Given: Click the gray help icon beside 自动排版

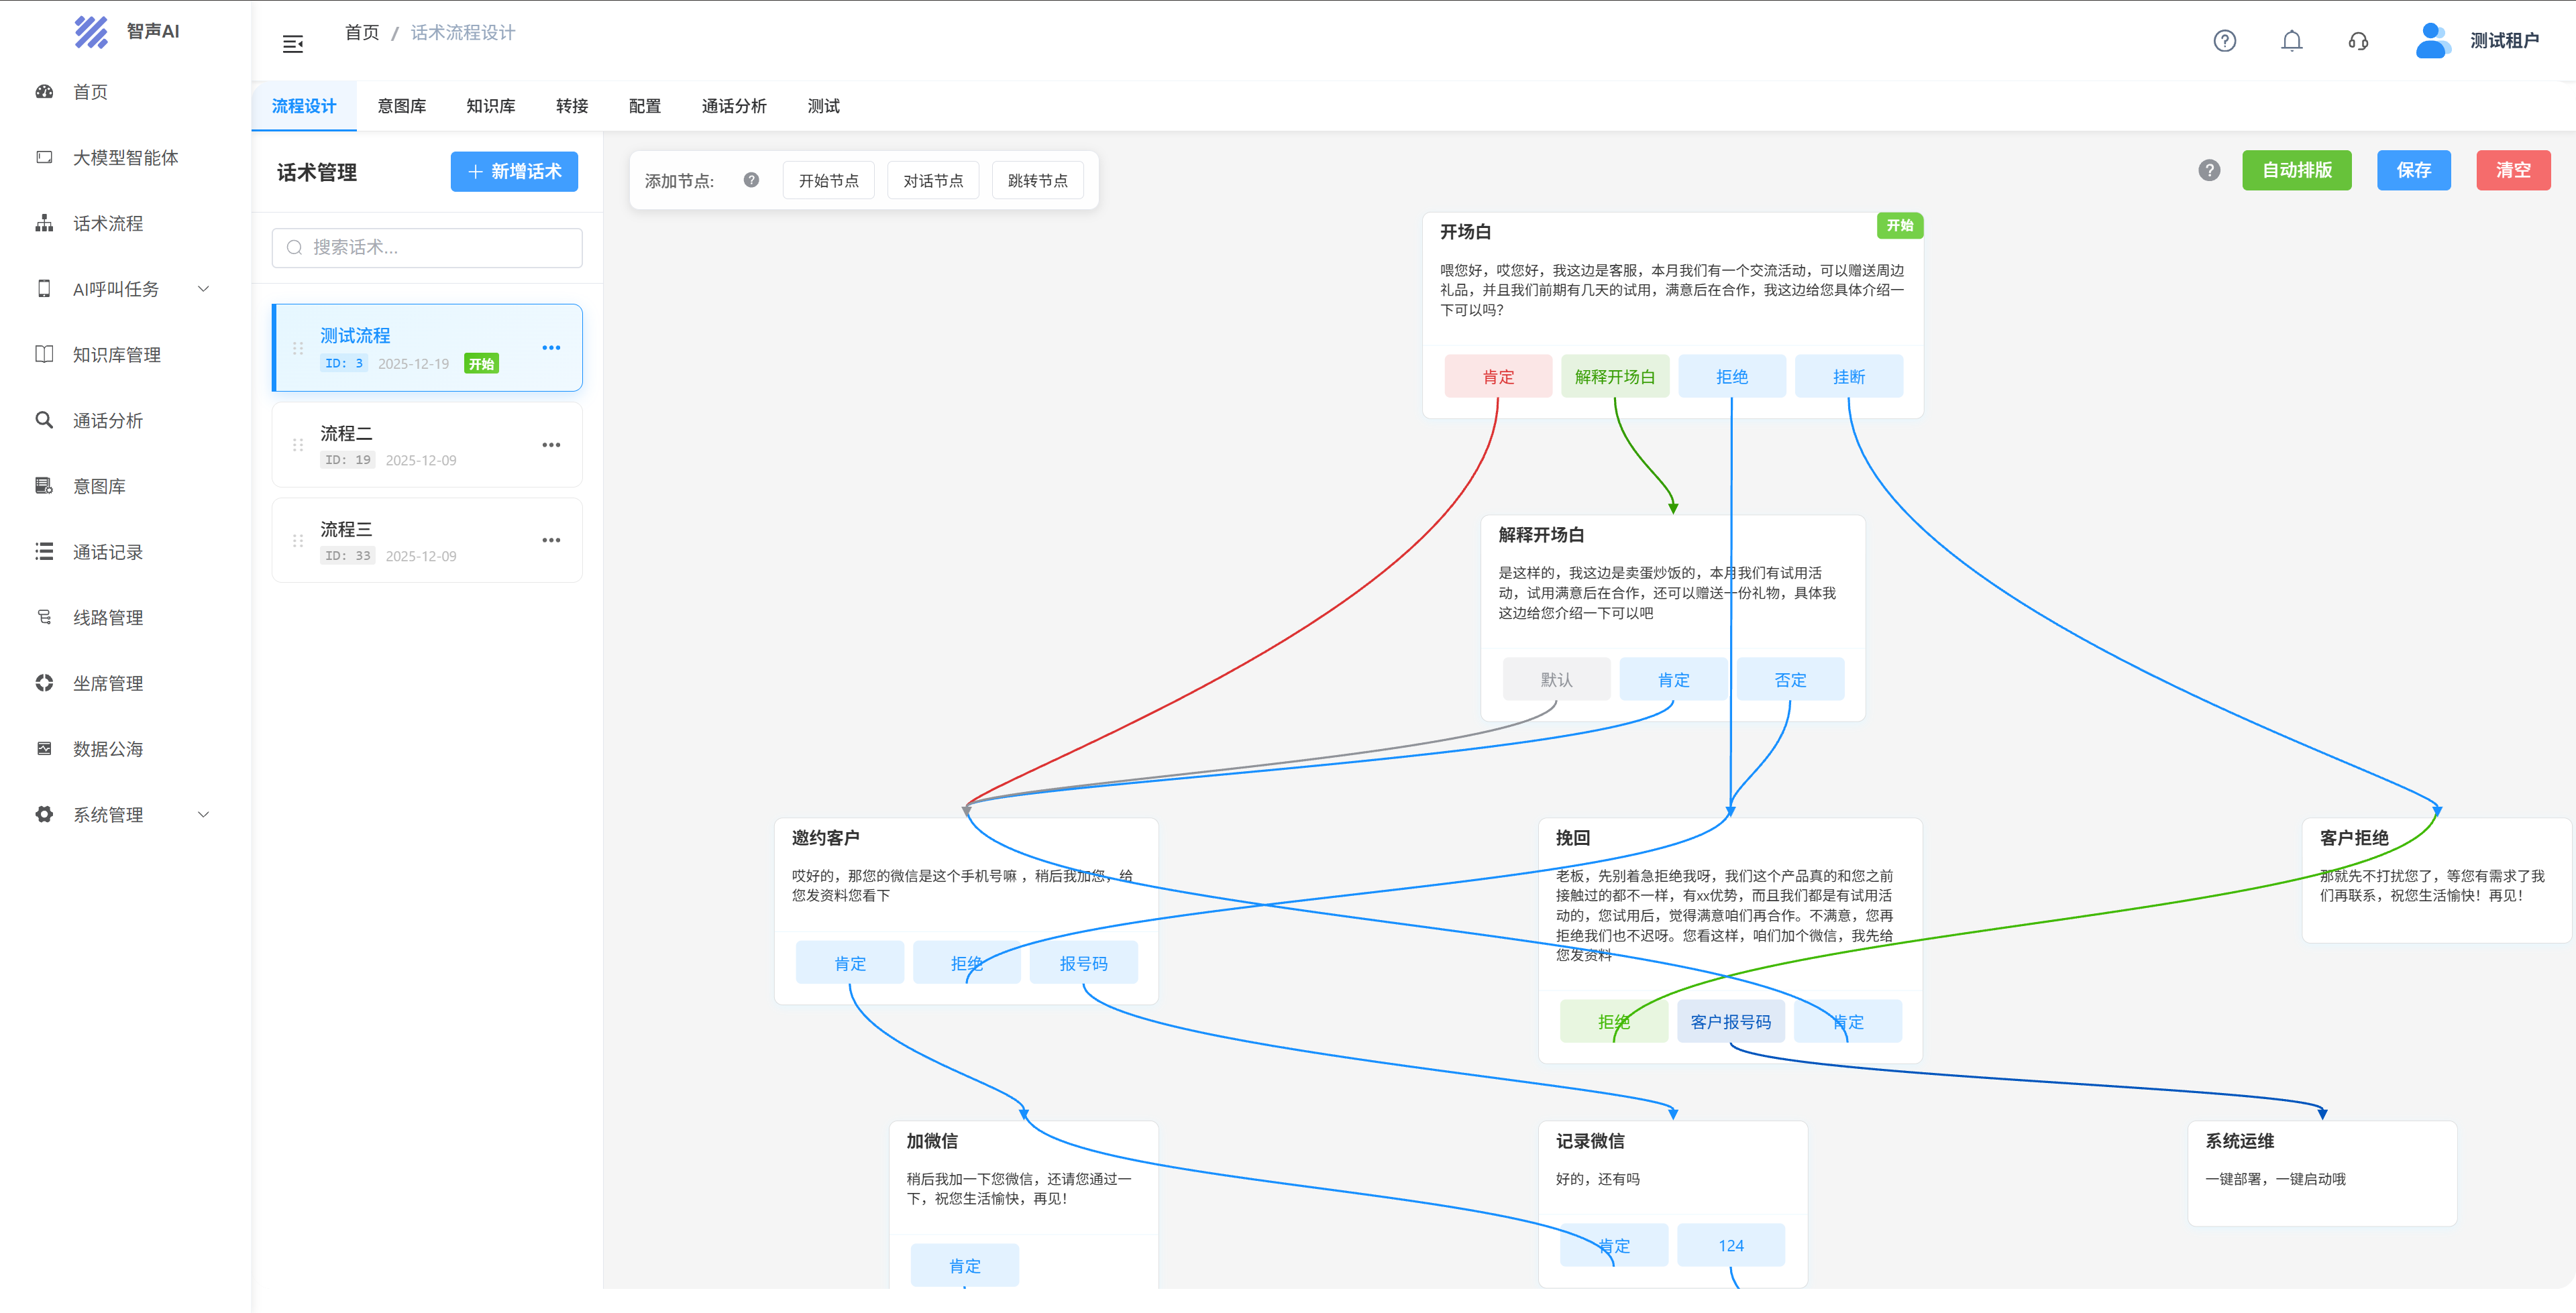Looking at the screenshot, I should tap(2209, 170).
